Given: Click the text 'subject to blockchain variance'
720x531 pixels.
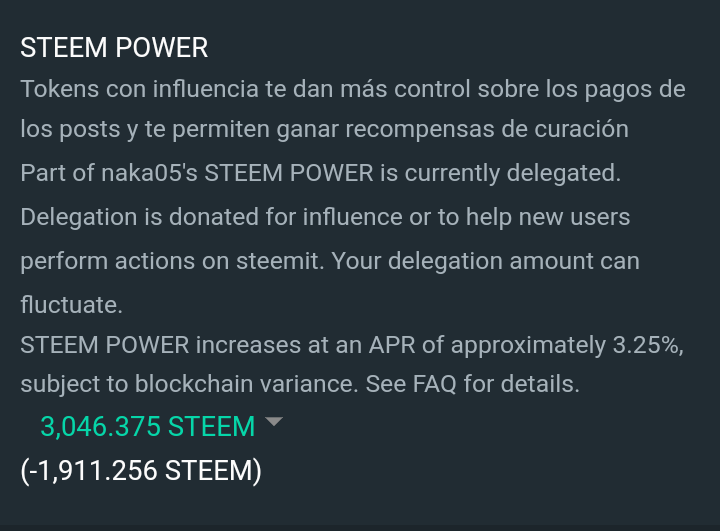Looking at the screenshot, I should [189, 384].
